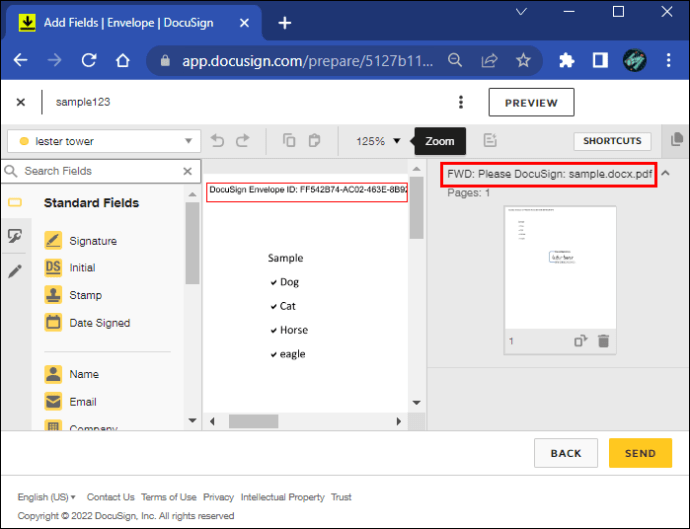The width and height of the screenshot is (690, 529).
Task: Click the 'eagle' line in document
Action: [288, 354]
